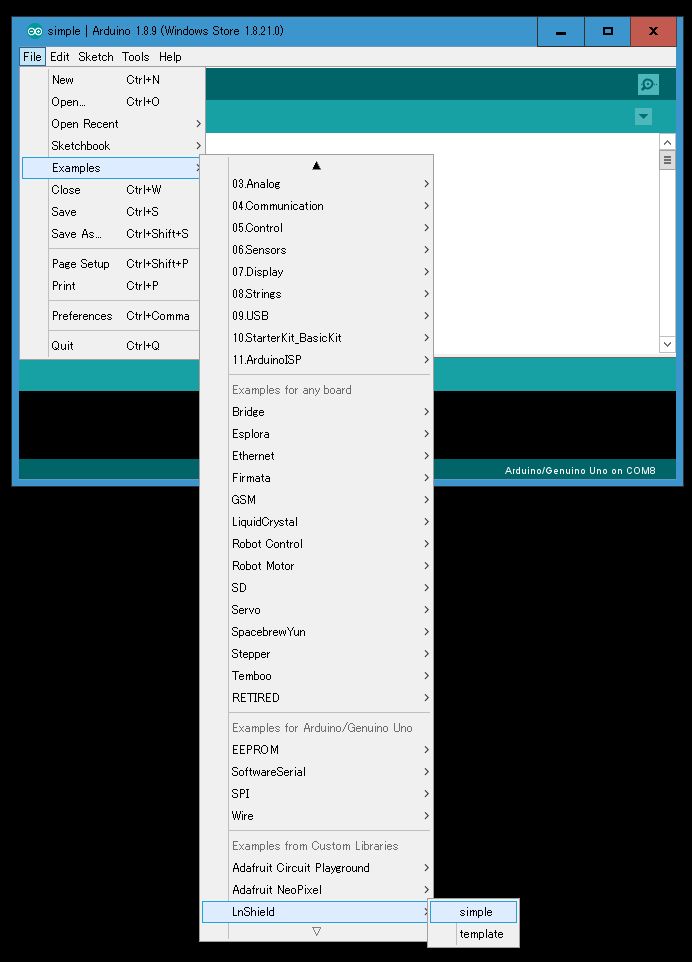Open SPI library examples
Image resolution: width=692 pixels, height=962 pixels.
[317, 794]
